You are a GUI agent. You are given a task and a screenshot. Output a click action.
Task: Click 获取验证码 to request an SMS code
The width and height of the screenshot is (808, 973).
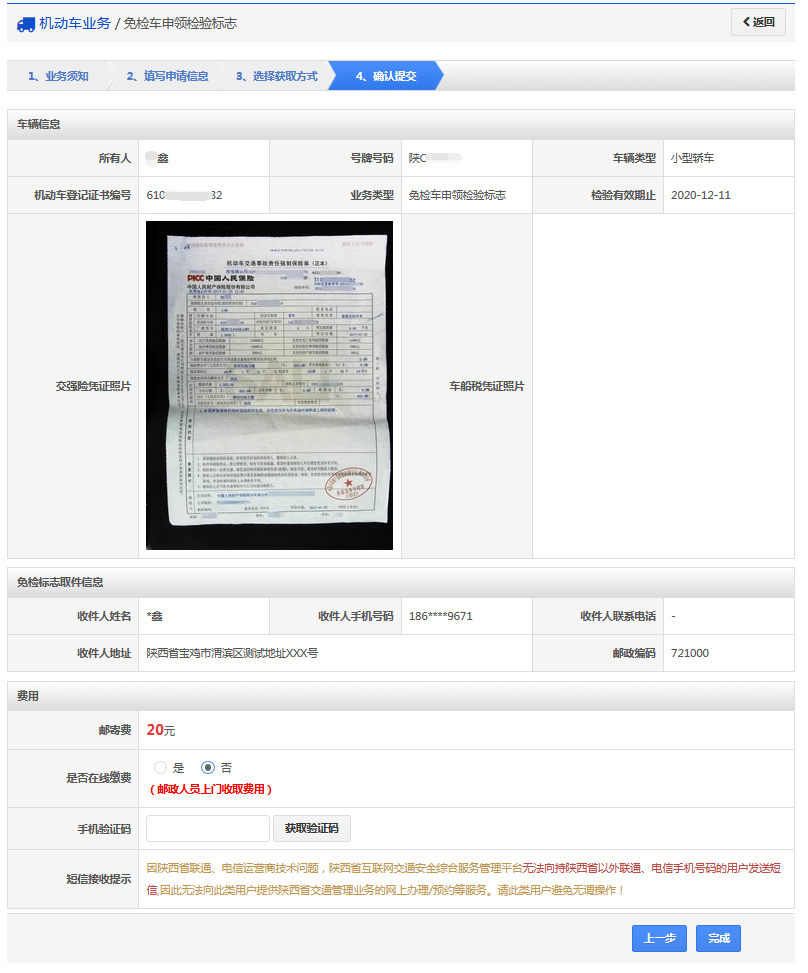tap(309, 828)
